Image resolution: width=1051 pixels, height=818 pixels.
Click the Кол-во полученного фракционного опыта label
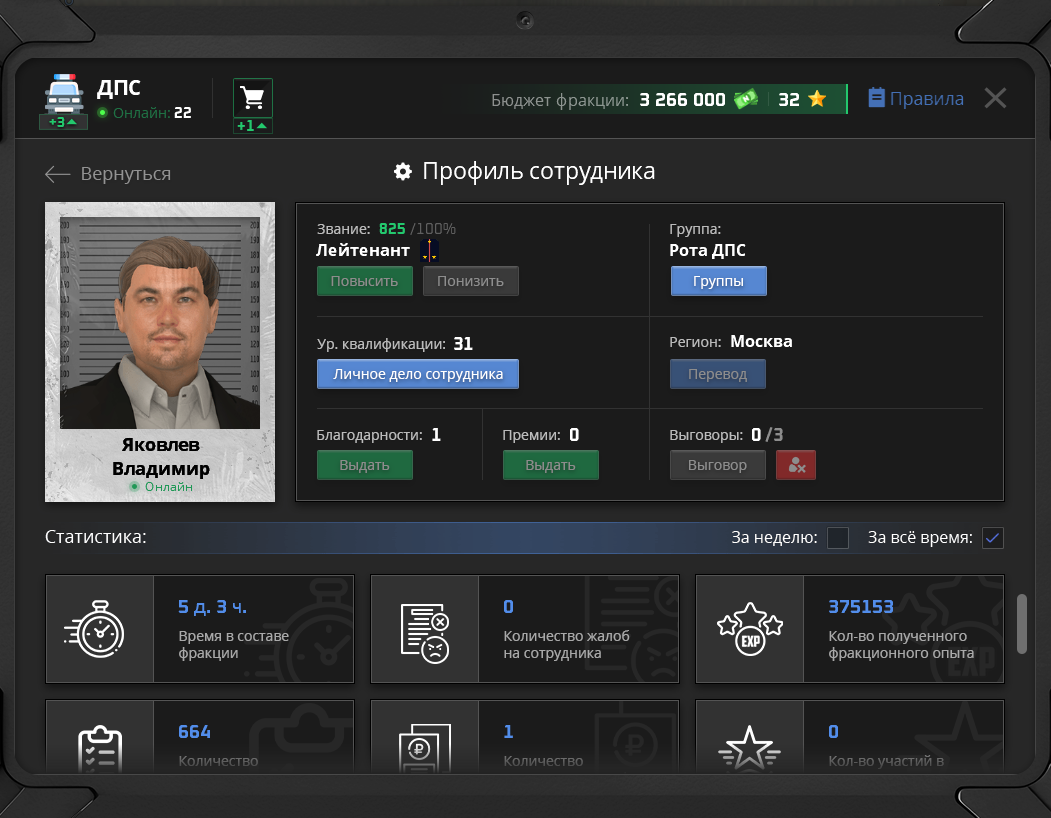point(901,644)
